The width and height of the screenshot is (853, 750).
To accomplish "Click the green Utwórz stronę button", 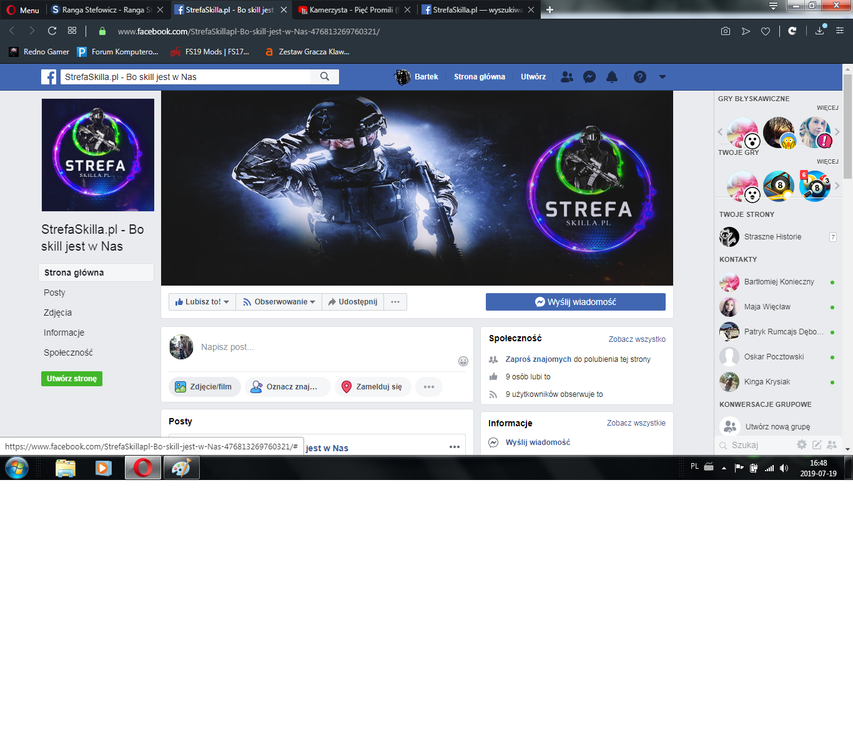I will (x=72, y=379).
